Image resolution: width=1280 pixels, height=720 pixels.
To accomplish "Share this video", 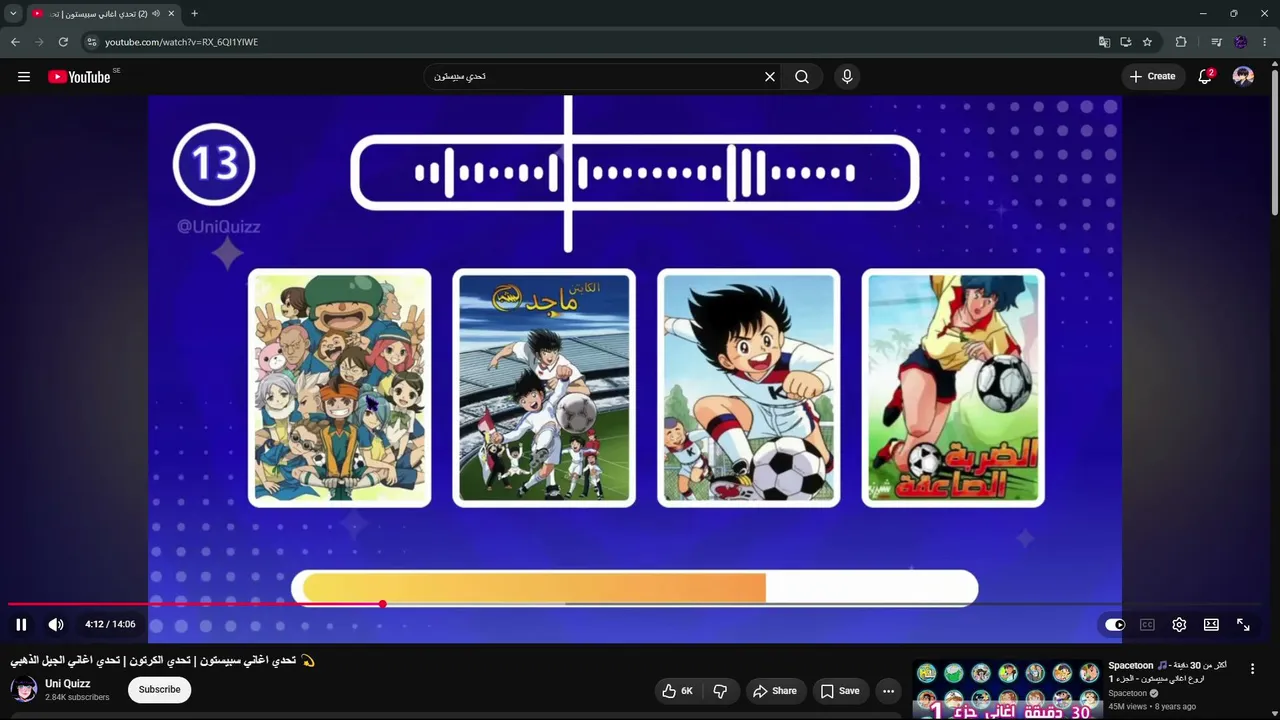I will [775, 691].
